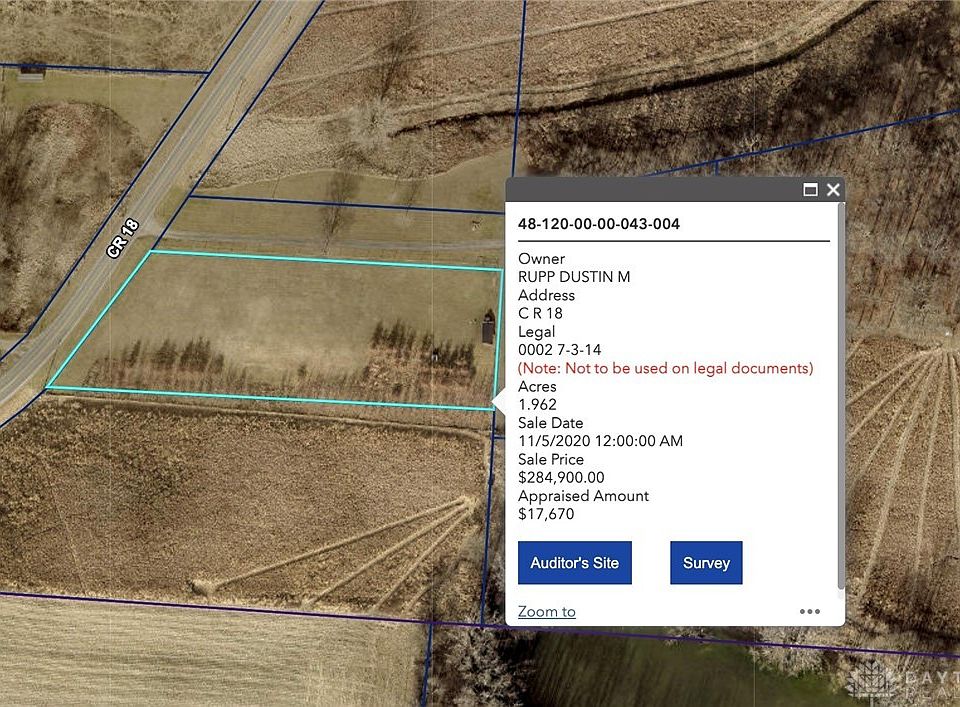The height and width of the screenshot is (707, 960).
Task: Open the three-dot more options menu
Action: pyautogui.click(x=809, y=612)
